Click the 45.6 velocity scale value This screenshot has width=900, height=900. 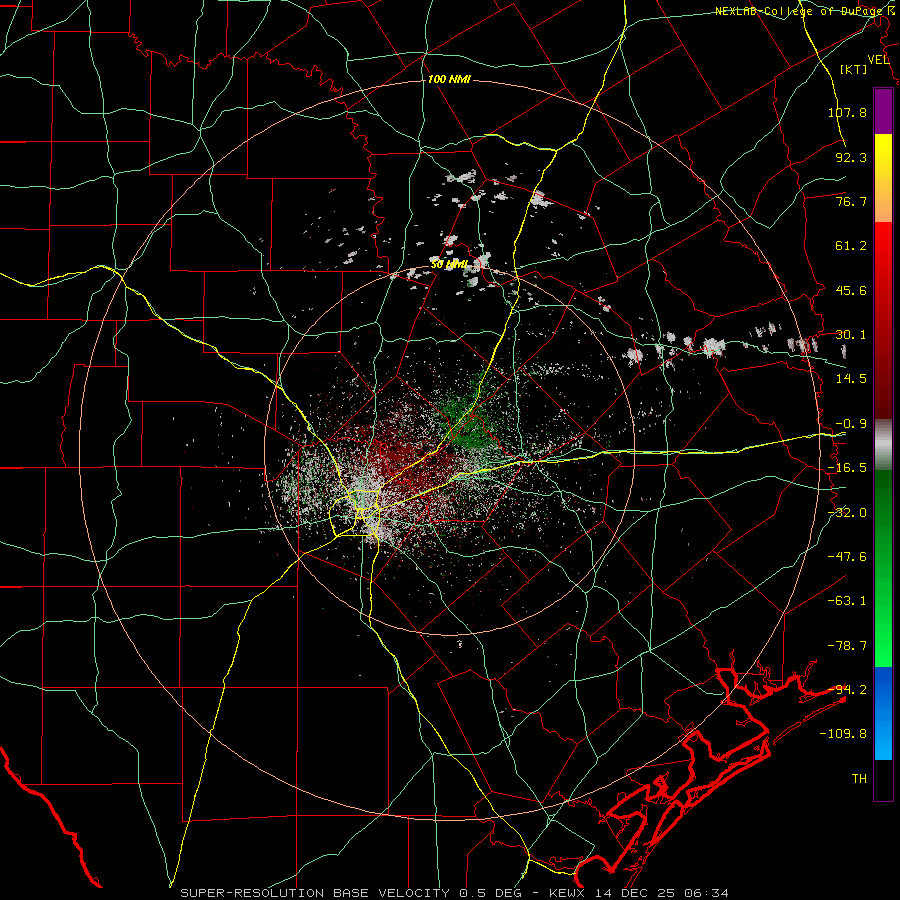tap(851, 290)
